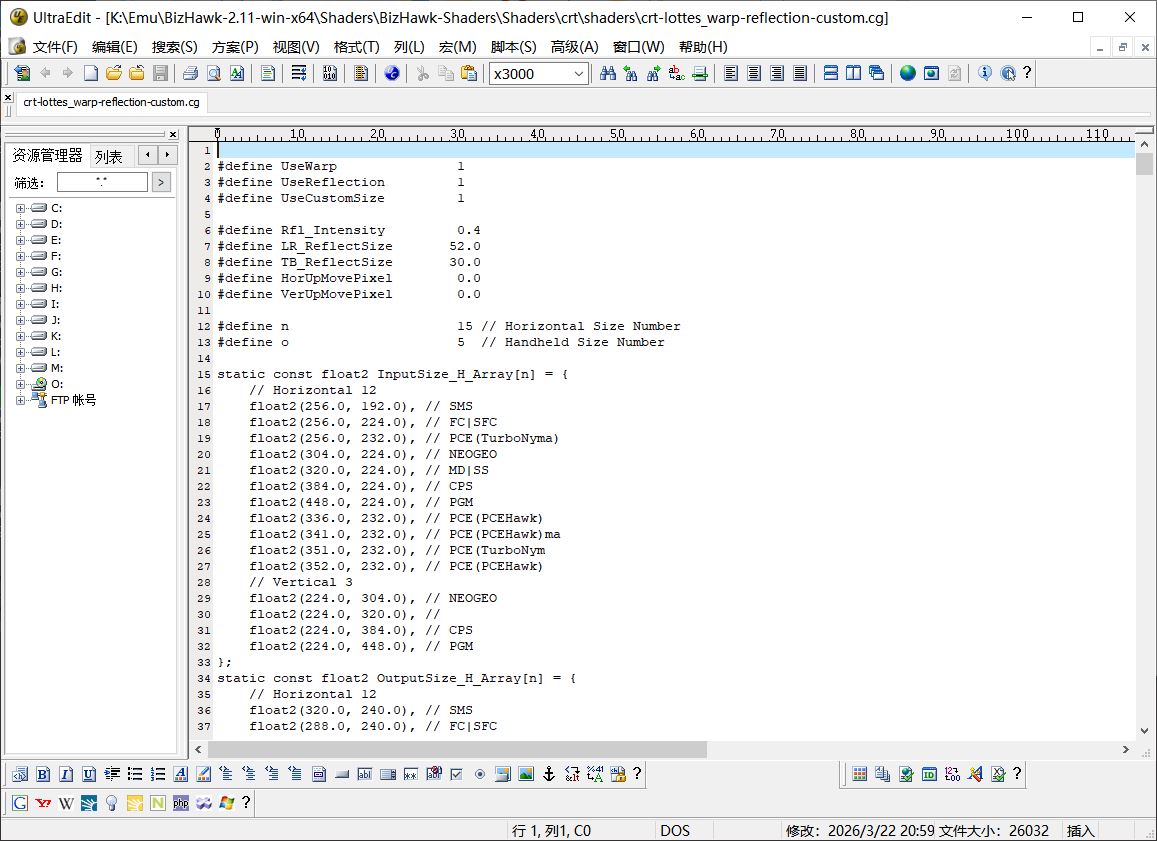The height and width of the screenshot is (841, 1157).
Task: Toggle hex edit mode (1010 icon)
Action: point(330,73)
